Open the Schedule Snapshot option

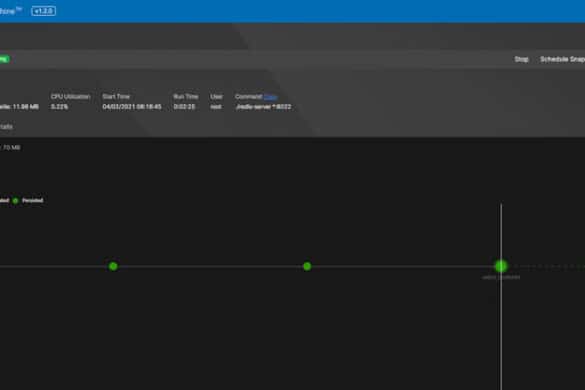(x=562, y=59)
